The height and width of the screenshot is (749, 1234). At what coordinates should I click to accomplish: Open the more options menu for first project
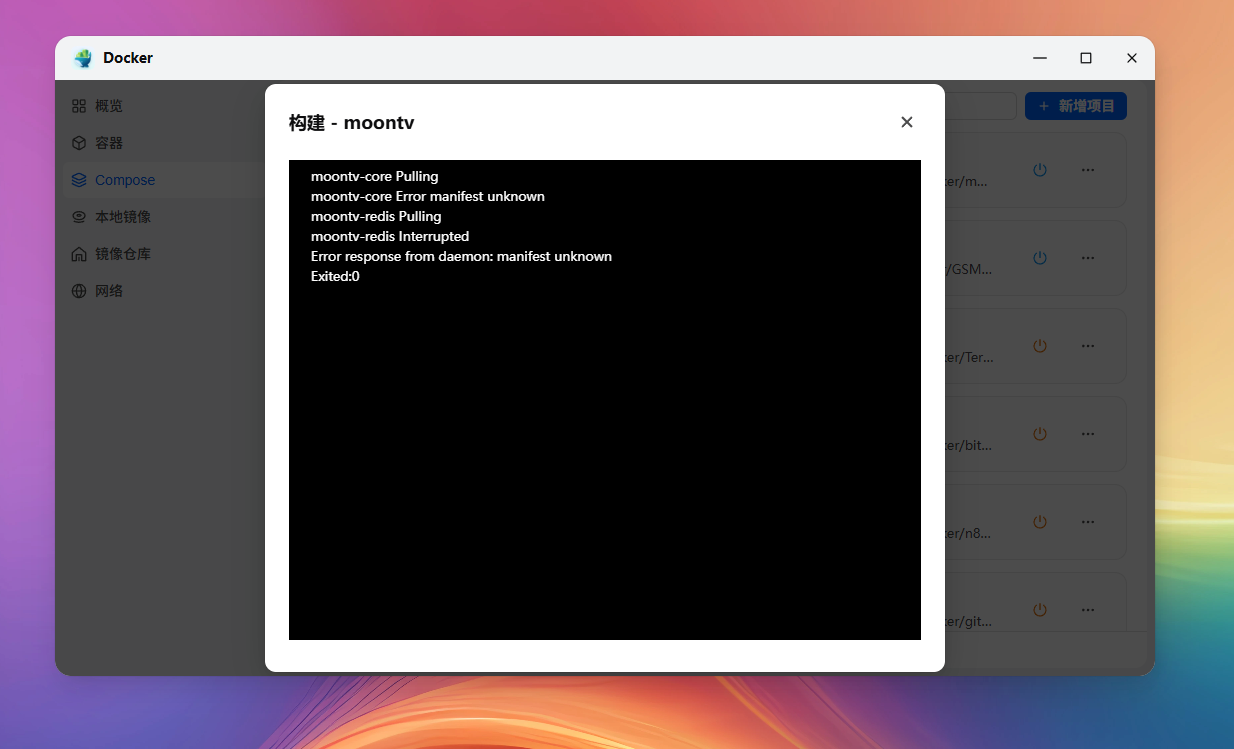[x=1088, y=170]
